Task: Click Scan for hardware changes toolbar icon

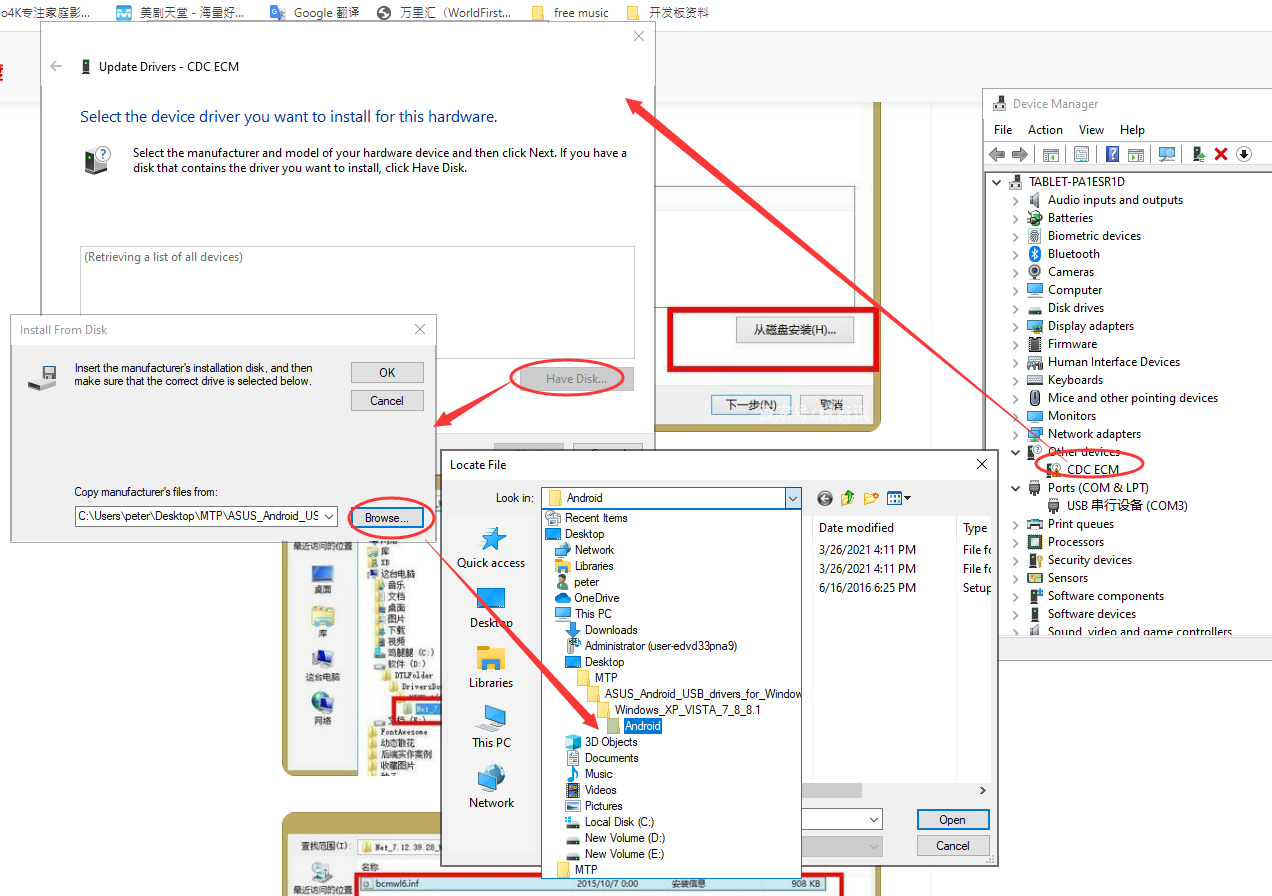Action: tap(1166, 154)
